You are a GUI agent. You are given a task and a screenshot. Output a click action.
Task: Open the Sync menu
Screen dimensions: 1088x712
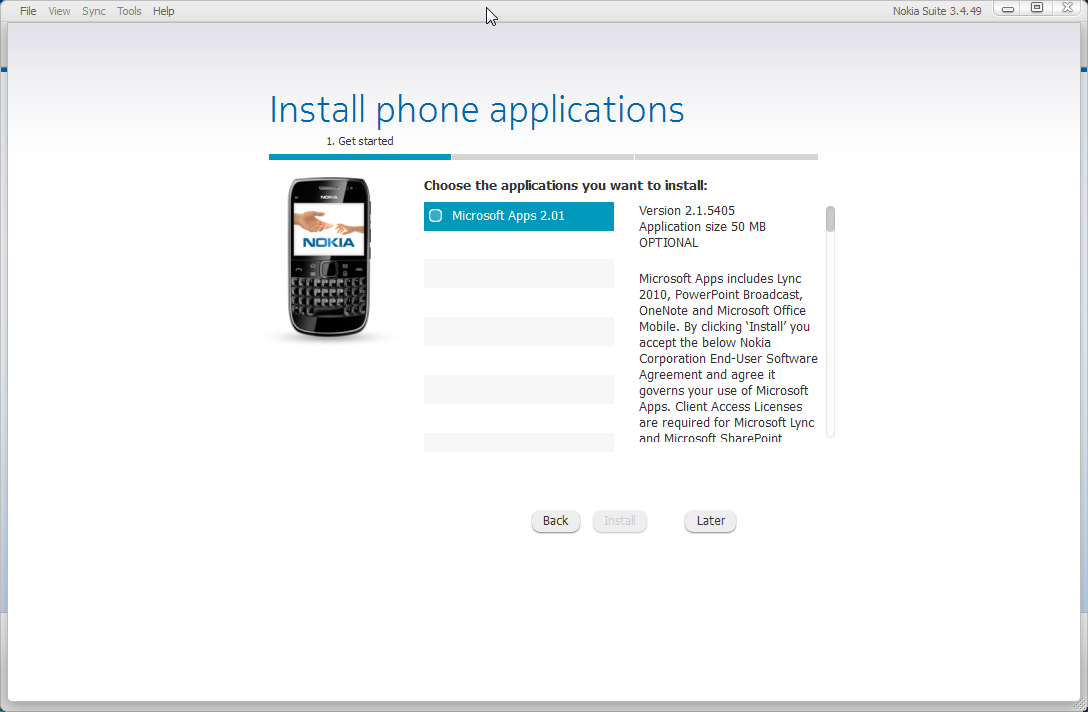(93, 11)
